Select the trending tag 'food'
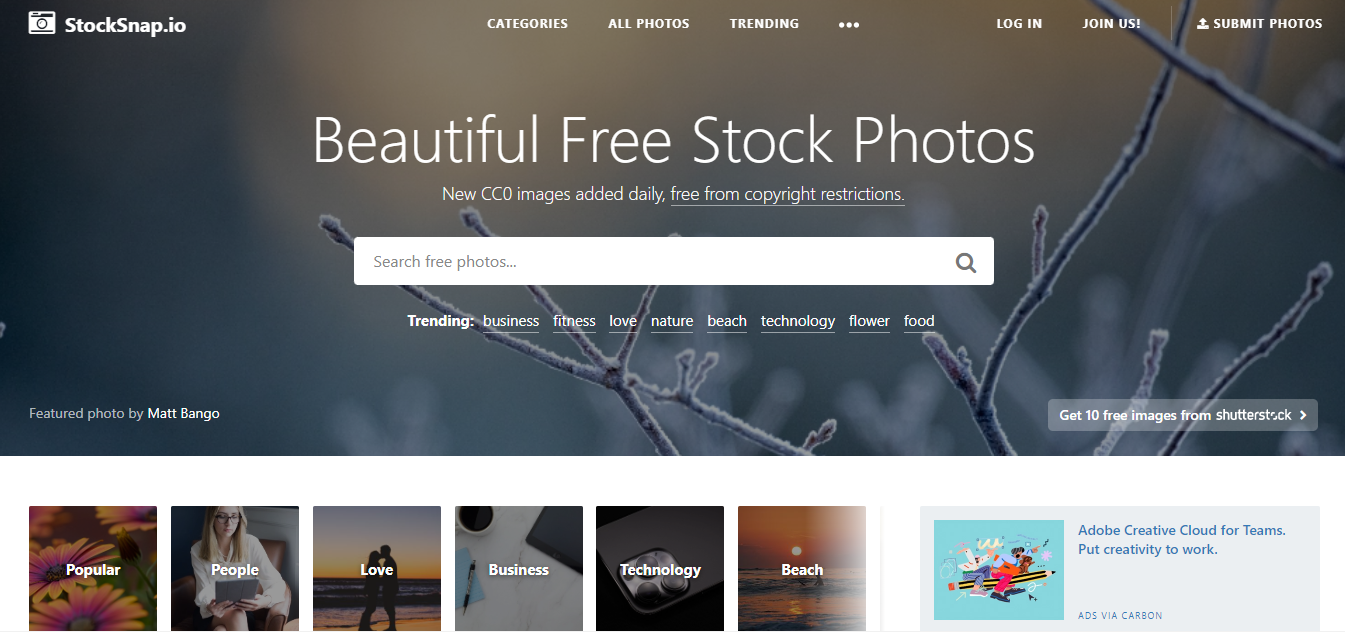Image resolution: width=1345 pixels, height=632 pixels. [x=919, y=321]
